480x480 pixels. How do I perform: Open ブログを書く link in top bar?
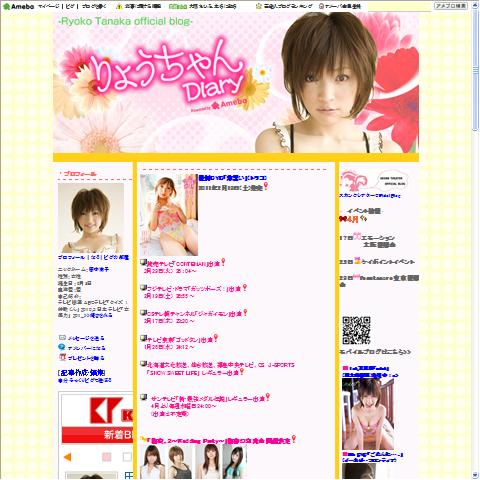tap(94, 6)
